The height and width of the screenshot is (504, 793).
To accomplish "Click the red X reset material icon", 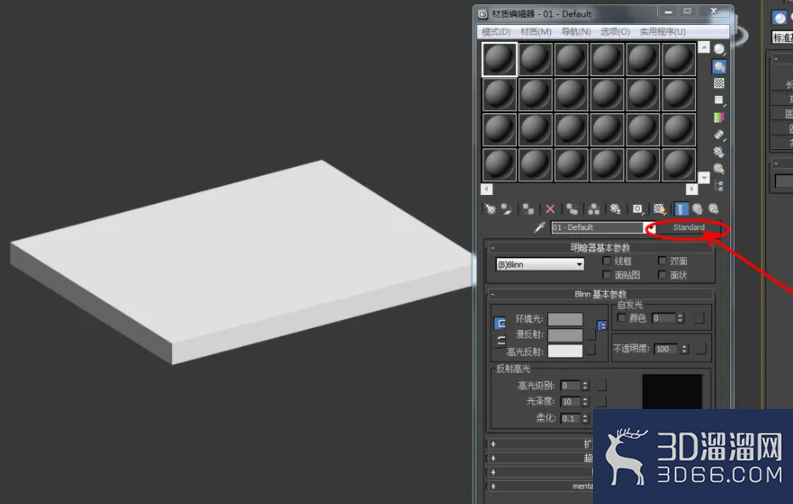I will click(x=550, y=209).
